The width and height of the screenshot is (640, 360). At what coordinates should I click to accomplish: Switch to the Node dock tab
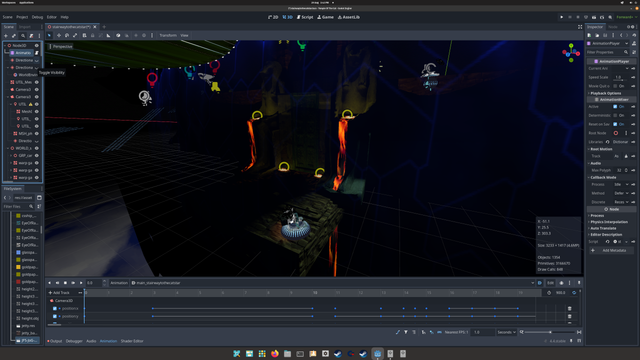[x=613, y=27]
